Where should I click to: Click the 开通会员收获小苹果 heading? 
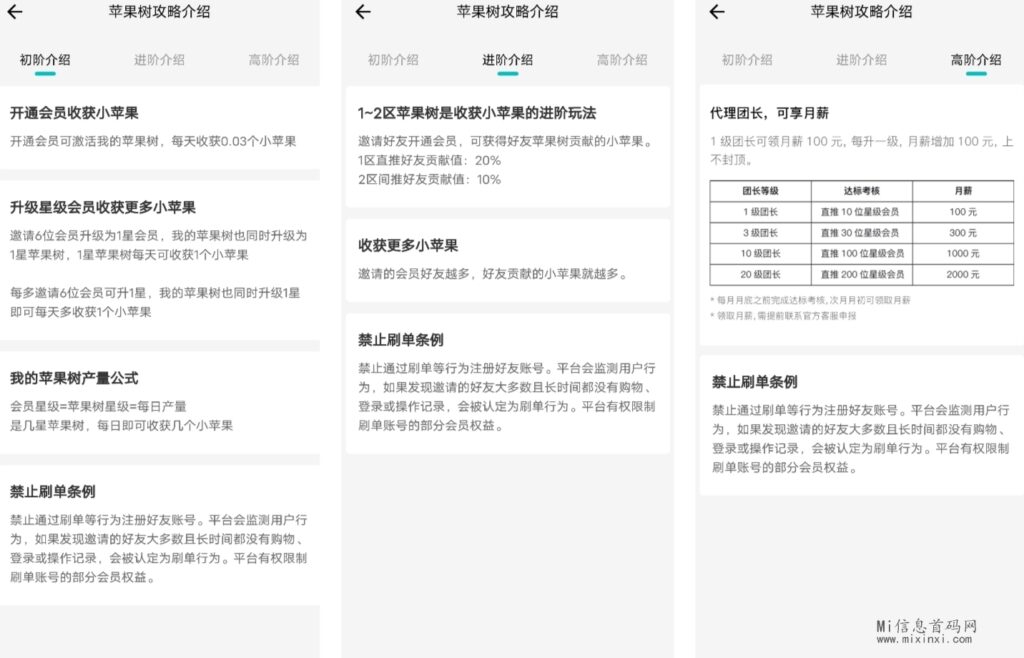(74, 113)
